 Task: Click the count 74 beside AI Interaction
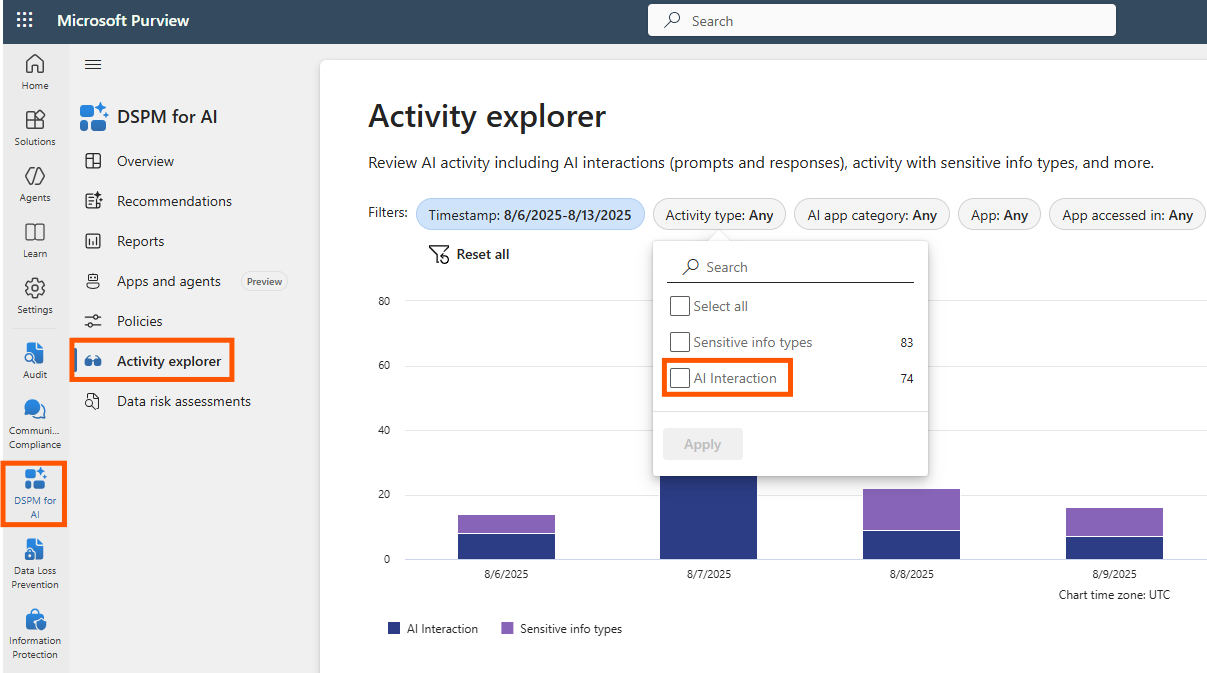[x=907, y=378]
